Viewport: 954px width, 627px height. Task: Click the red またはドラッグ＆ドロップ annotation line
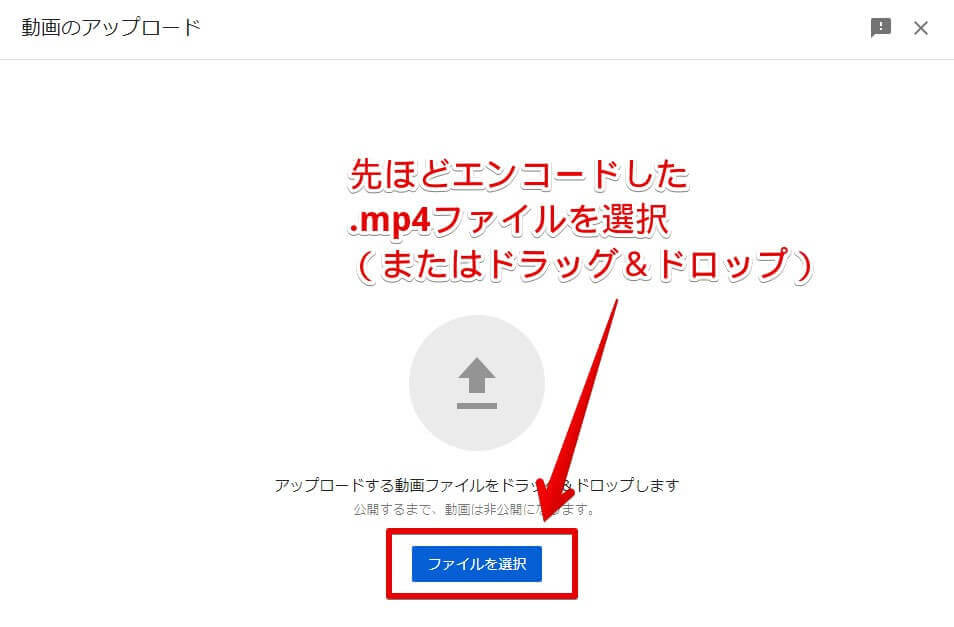click(582, 265)
